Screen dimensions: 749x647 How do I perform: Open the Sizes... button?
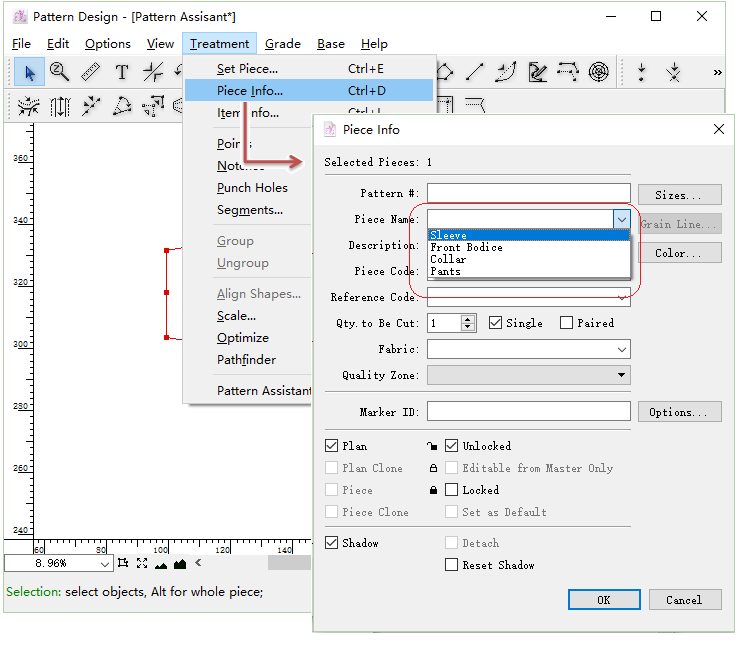pyautogui.click(x=680, y=195)
